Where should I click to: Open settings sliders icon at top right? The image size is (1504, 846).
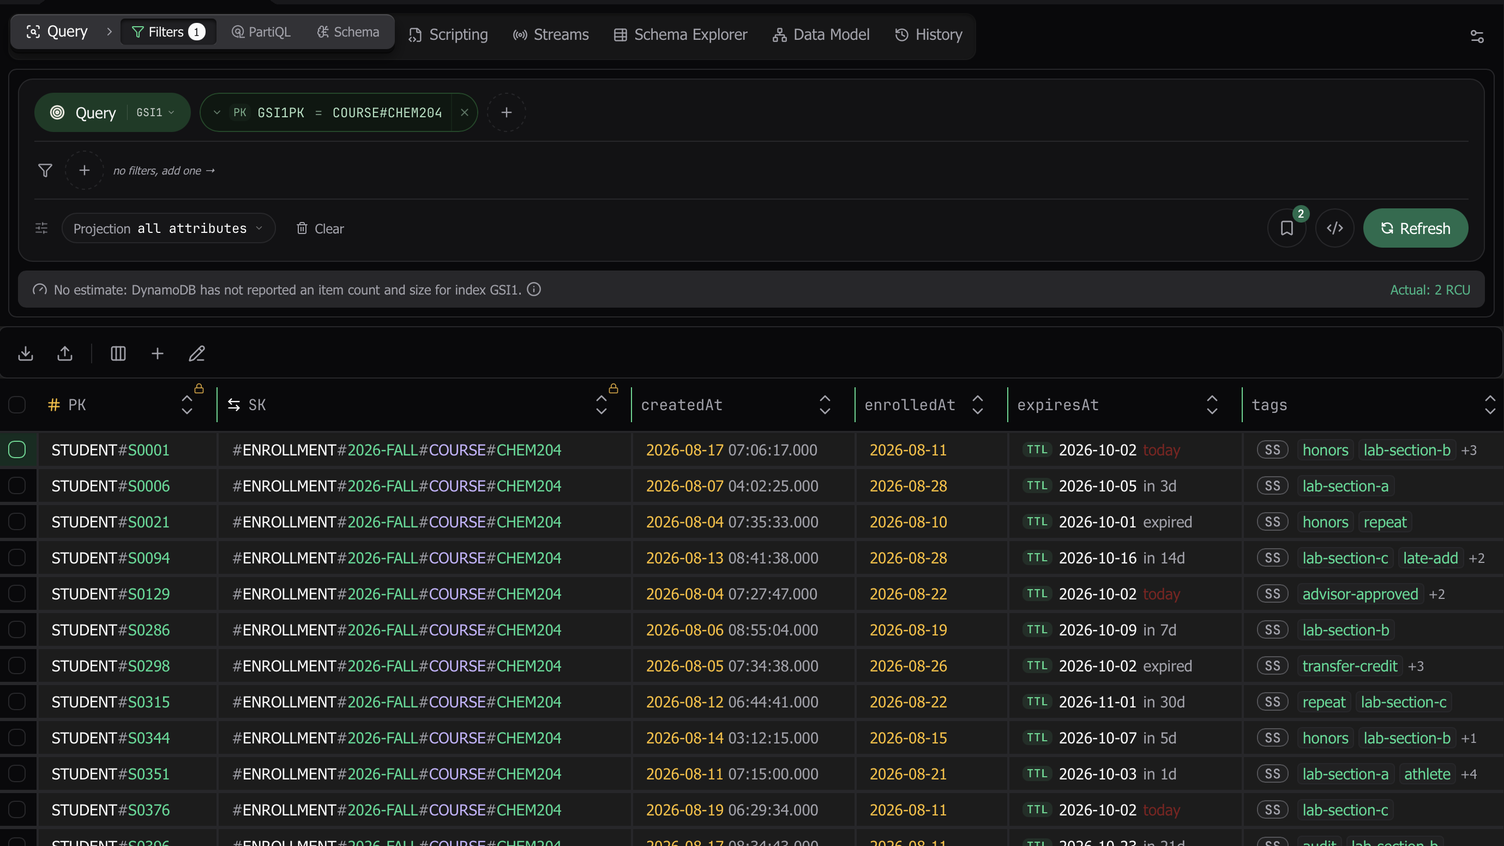(1477, 36)
